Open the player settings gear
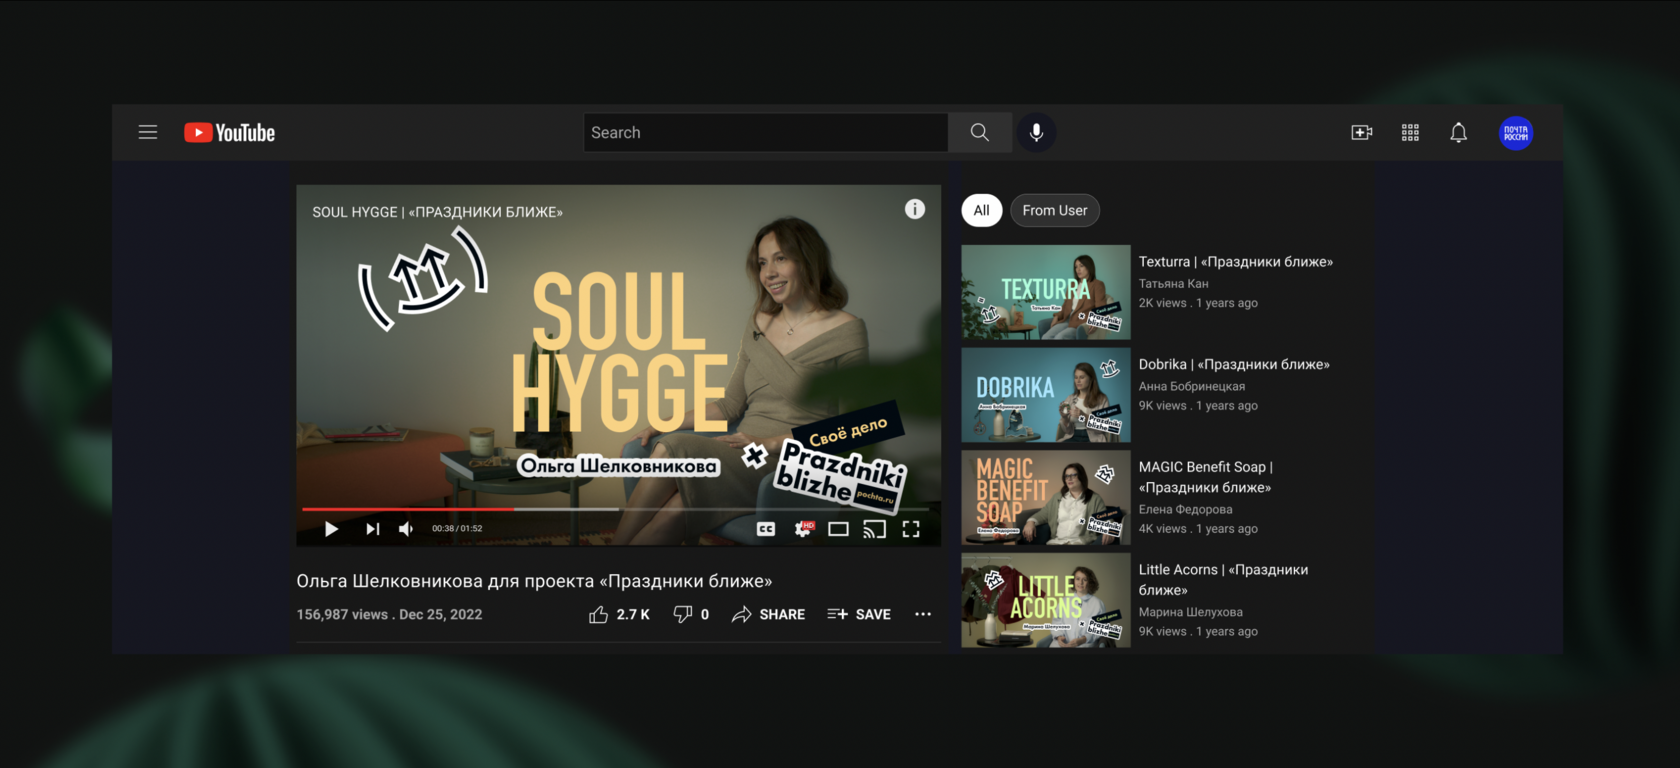The height and width of the screenshot is (768, 1680). pyautogui.click(x=804, y=529)
